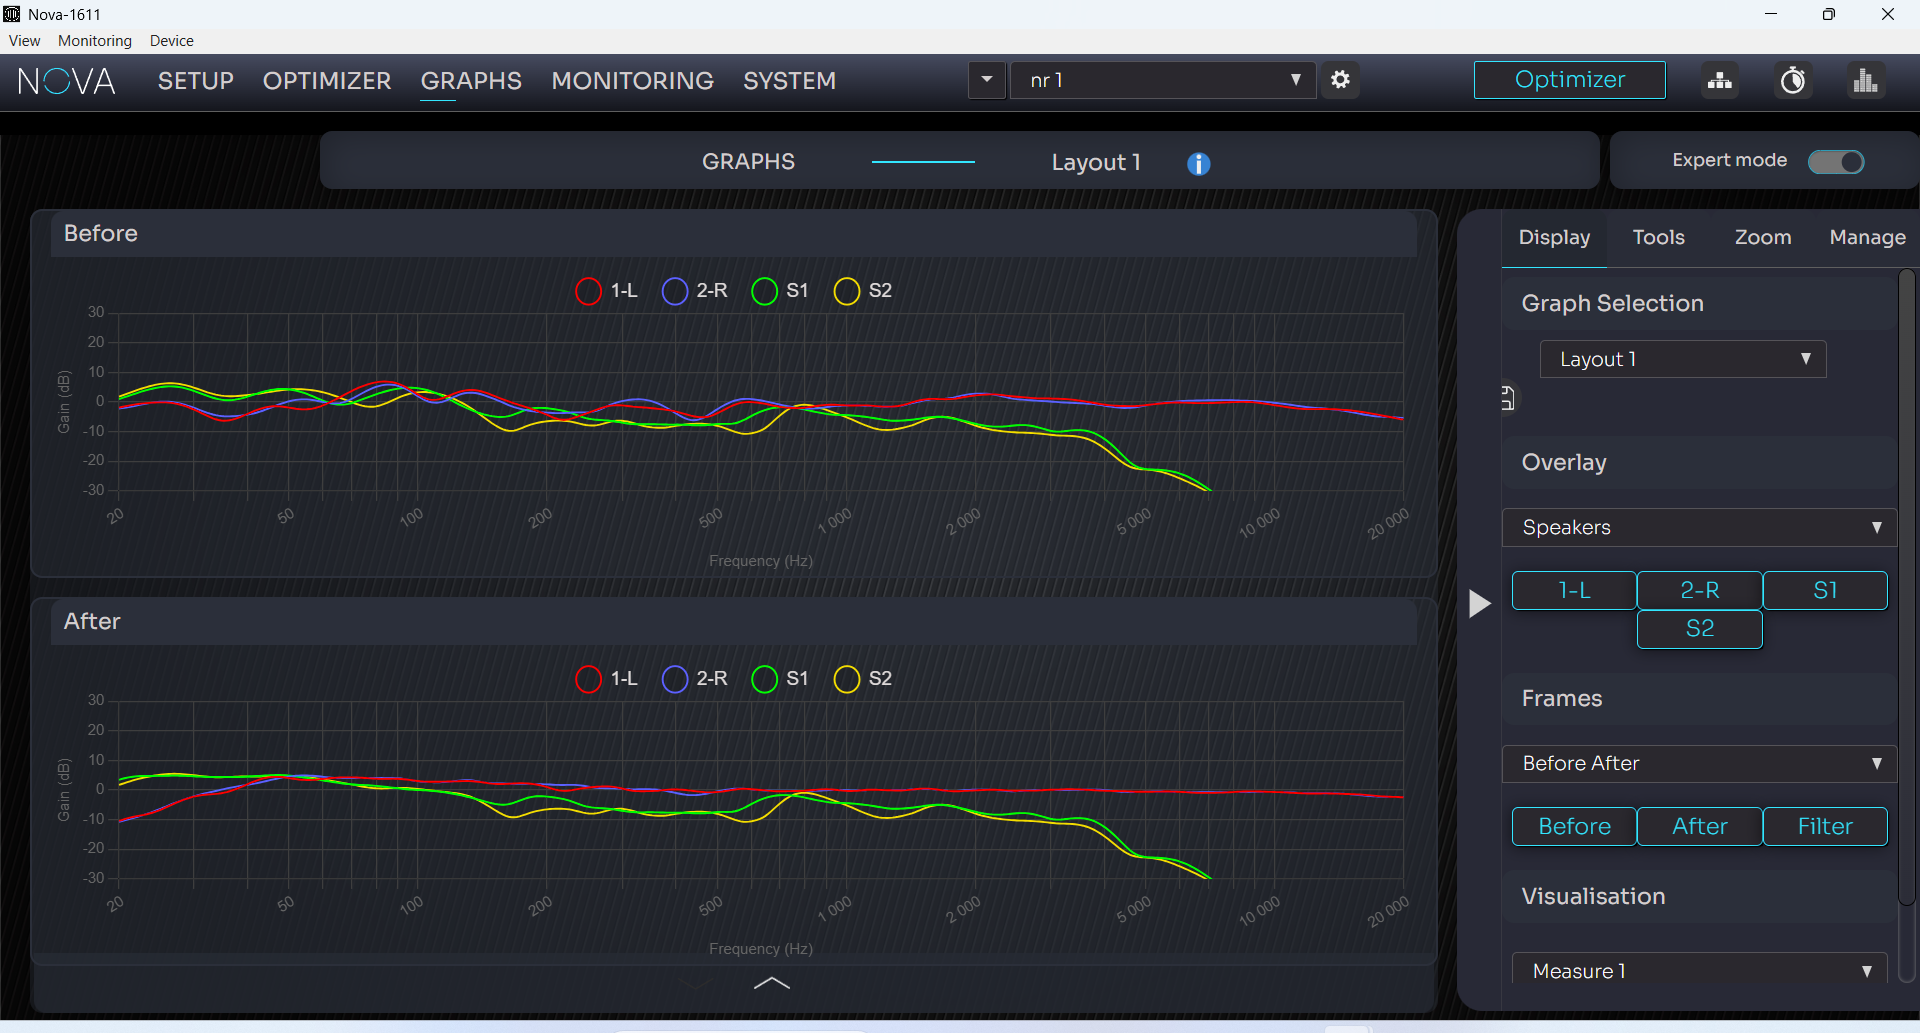Restore down the Nova-1611 window
The height and width of the screenshot is (1033, 1920).
[1829, 14]
